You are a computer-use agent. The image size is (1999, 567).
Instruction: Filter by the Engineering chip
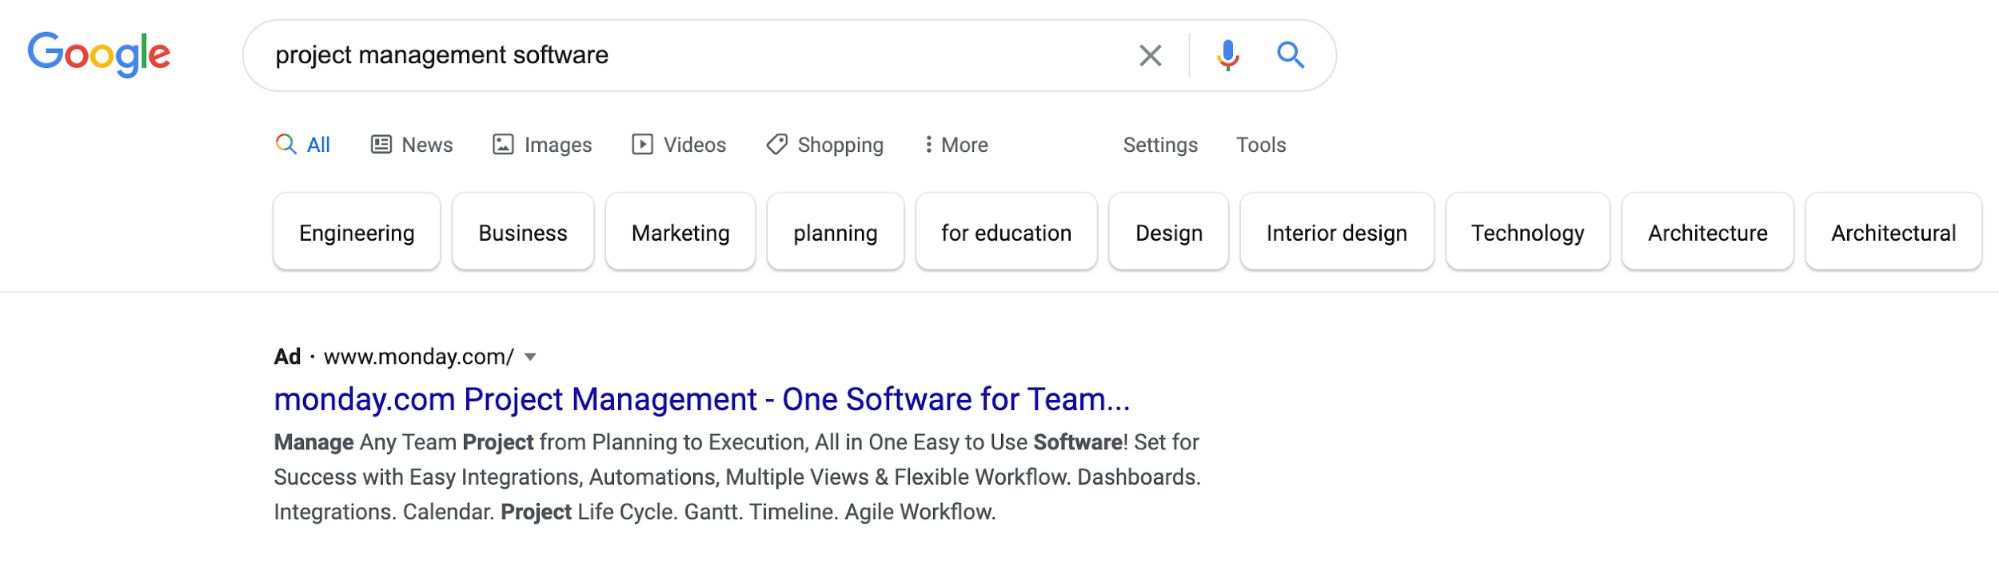[357, 232]
